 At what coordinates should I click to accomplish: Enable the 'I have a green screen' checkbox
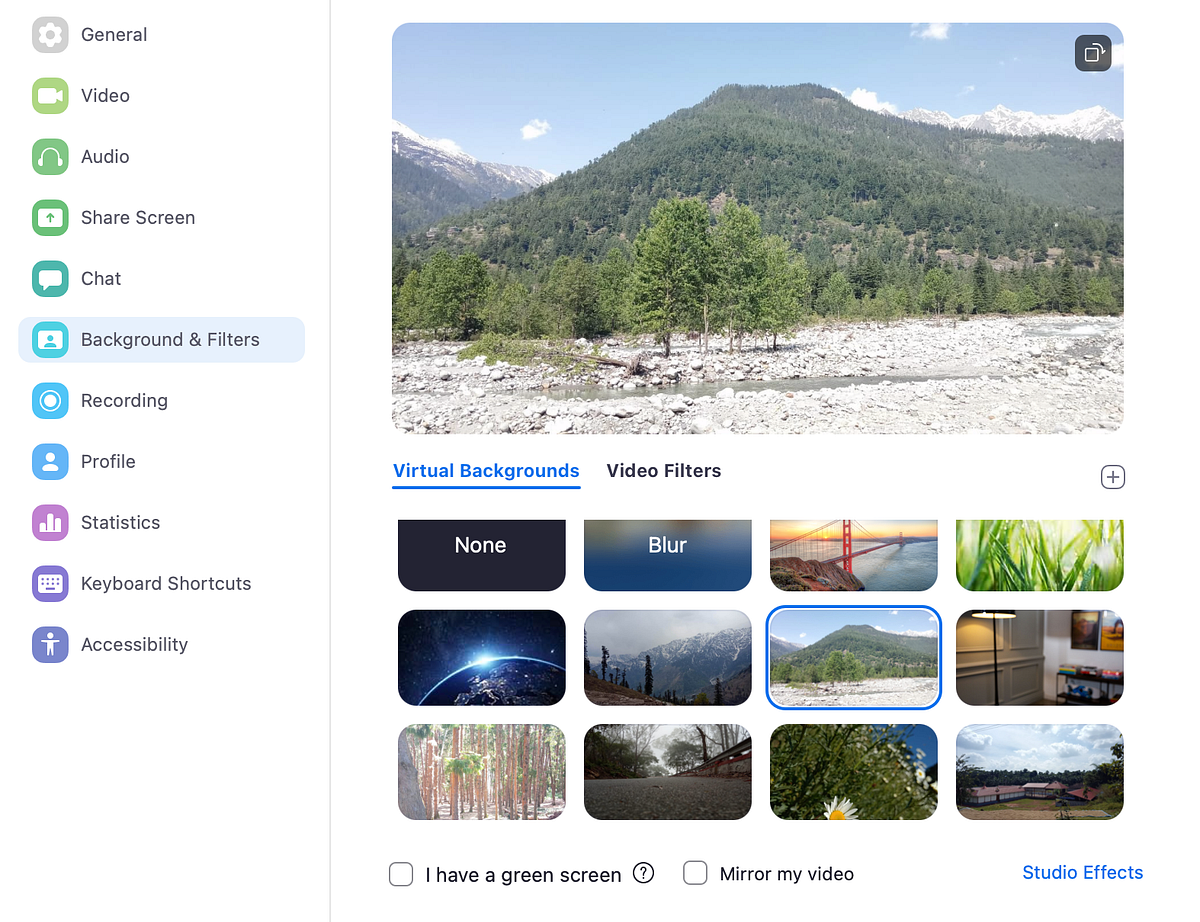click(401, 874)
